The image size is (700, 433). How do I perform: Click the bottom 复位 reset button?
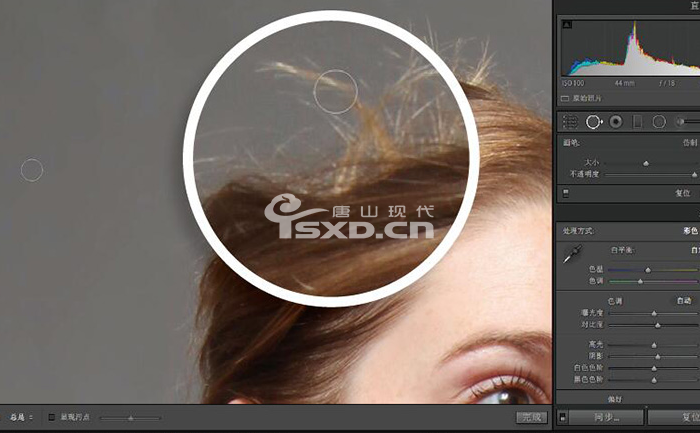click(x=674, y=417)
